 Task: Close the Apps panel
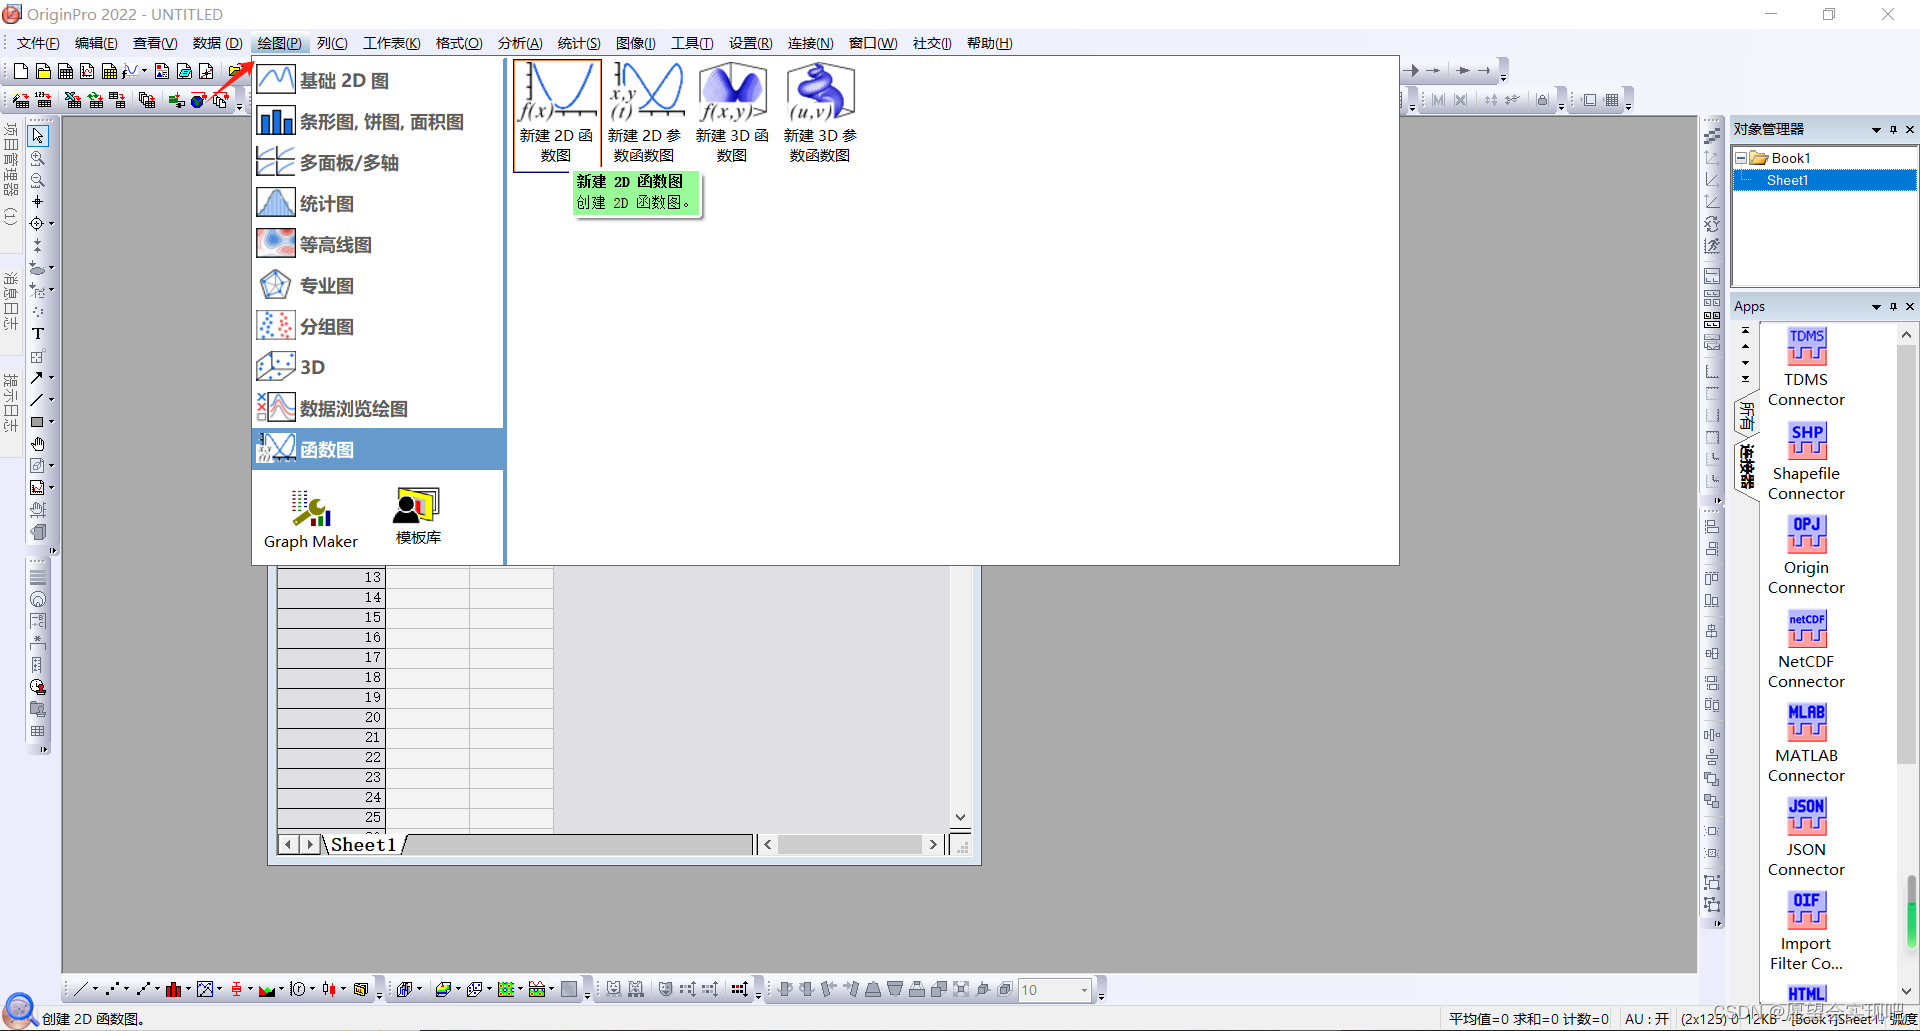(x=1910, y=306)
